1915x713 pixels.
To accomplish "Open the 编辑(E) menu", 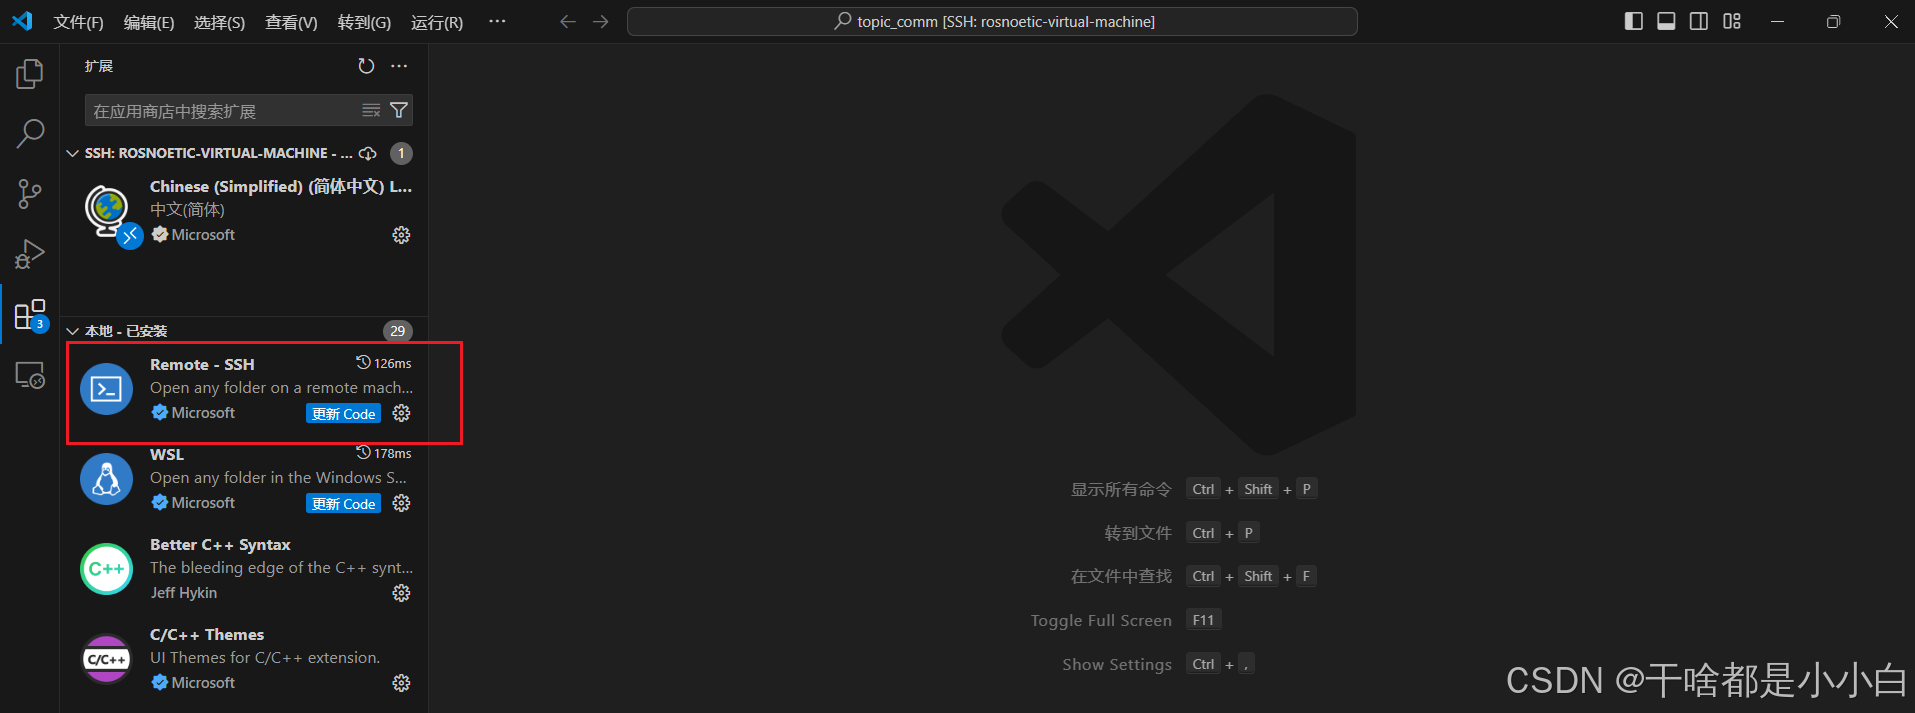I will click(149, 22).
